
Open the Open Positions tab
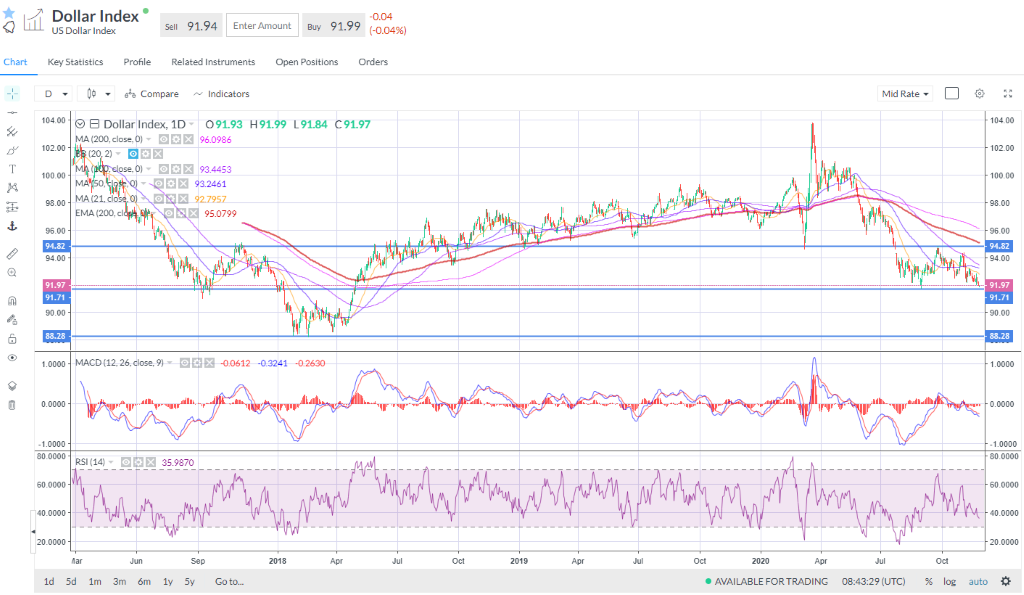point(306,61)
